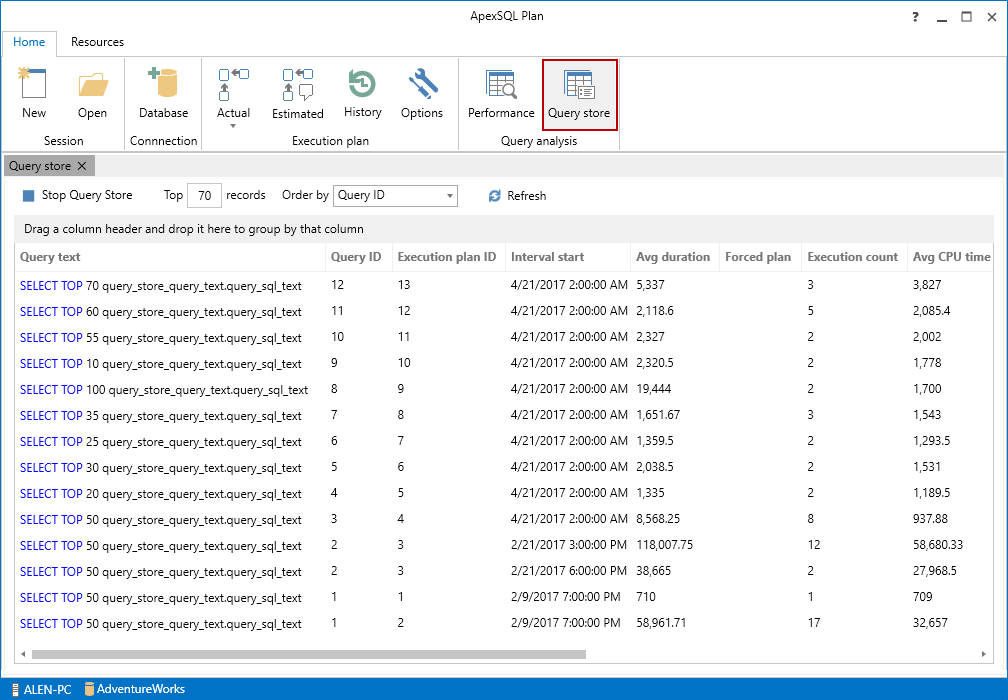Click the Top records number field
1008x700 pixels.
204,195
